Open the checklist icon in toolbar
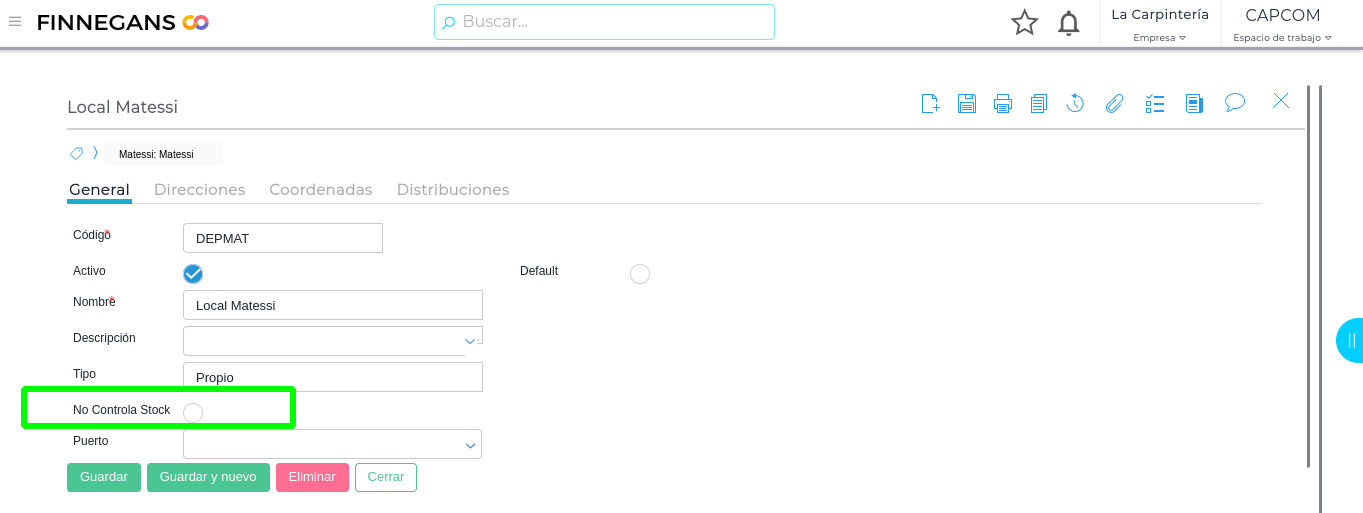1363x513 pixels. pyautogui.click(x=1155, y=103)
